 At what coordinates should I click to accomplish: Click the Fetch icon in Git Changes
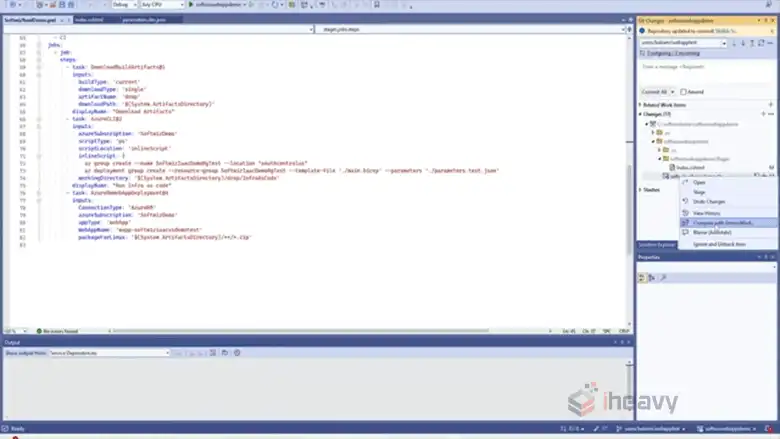(x=734, y=43)
